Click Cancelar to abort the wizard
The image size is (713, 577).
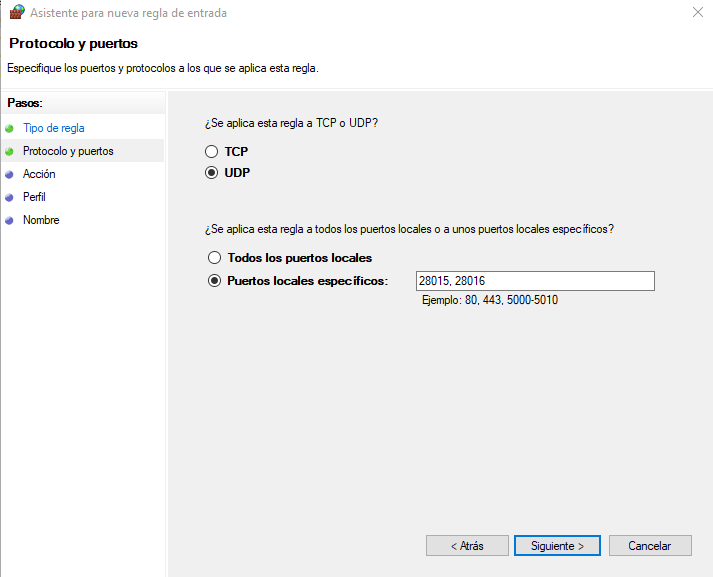pyautogui.click(x=649, y=546)
